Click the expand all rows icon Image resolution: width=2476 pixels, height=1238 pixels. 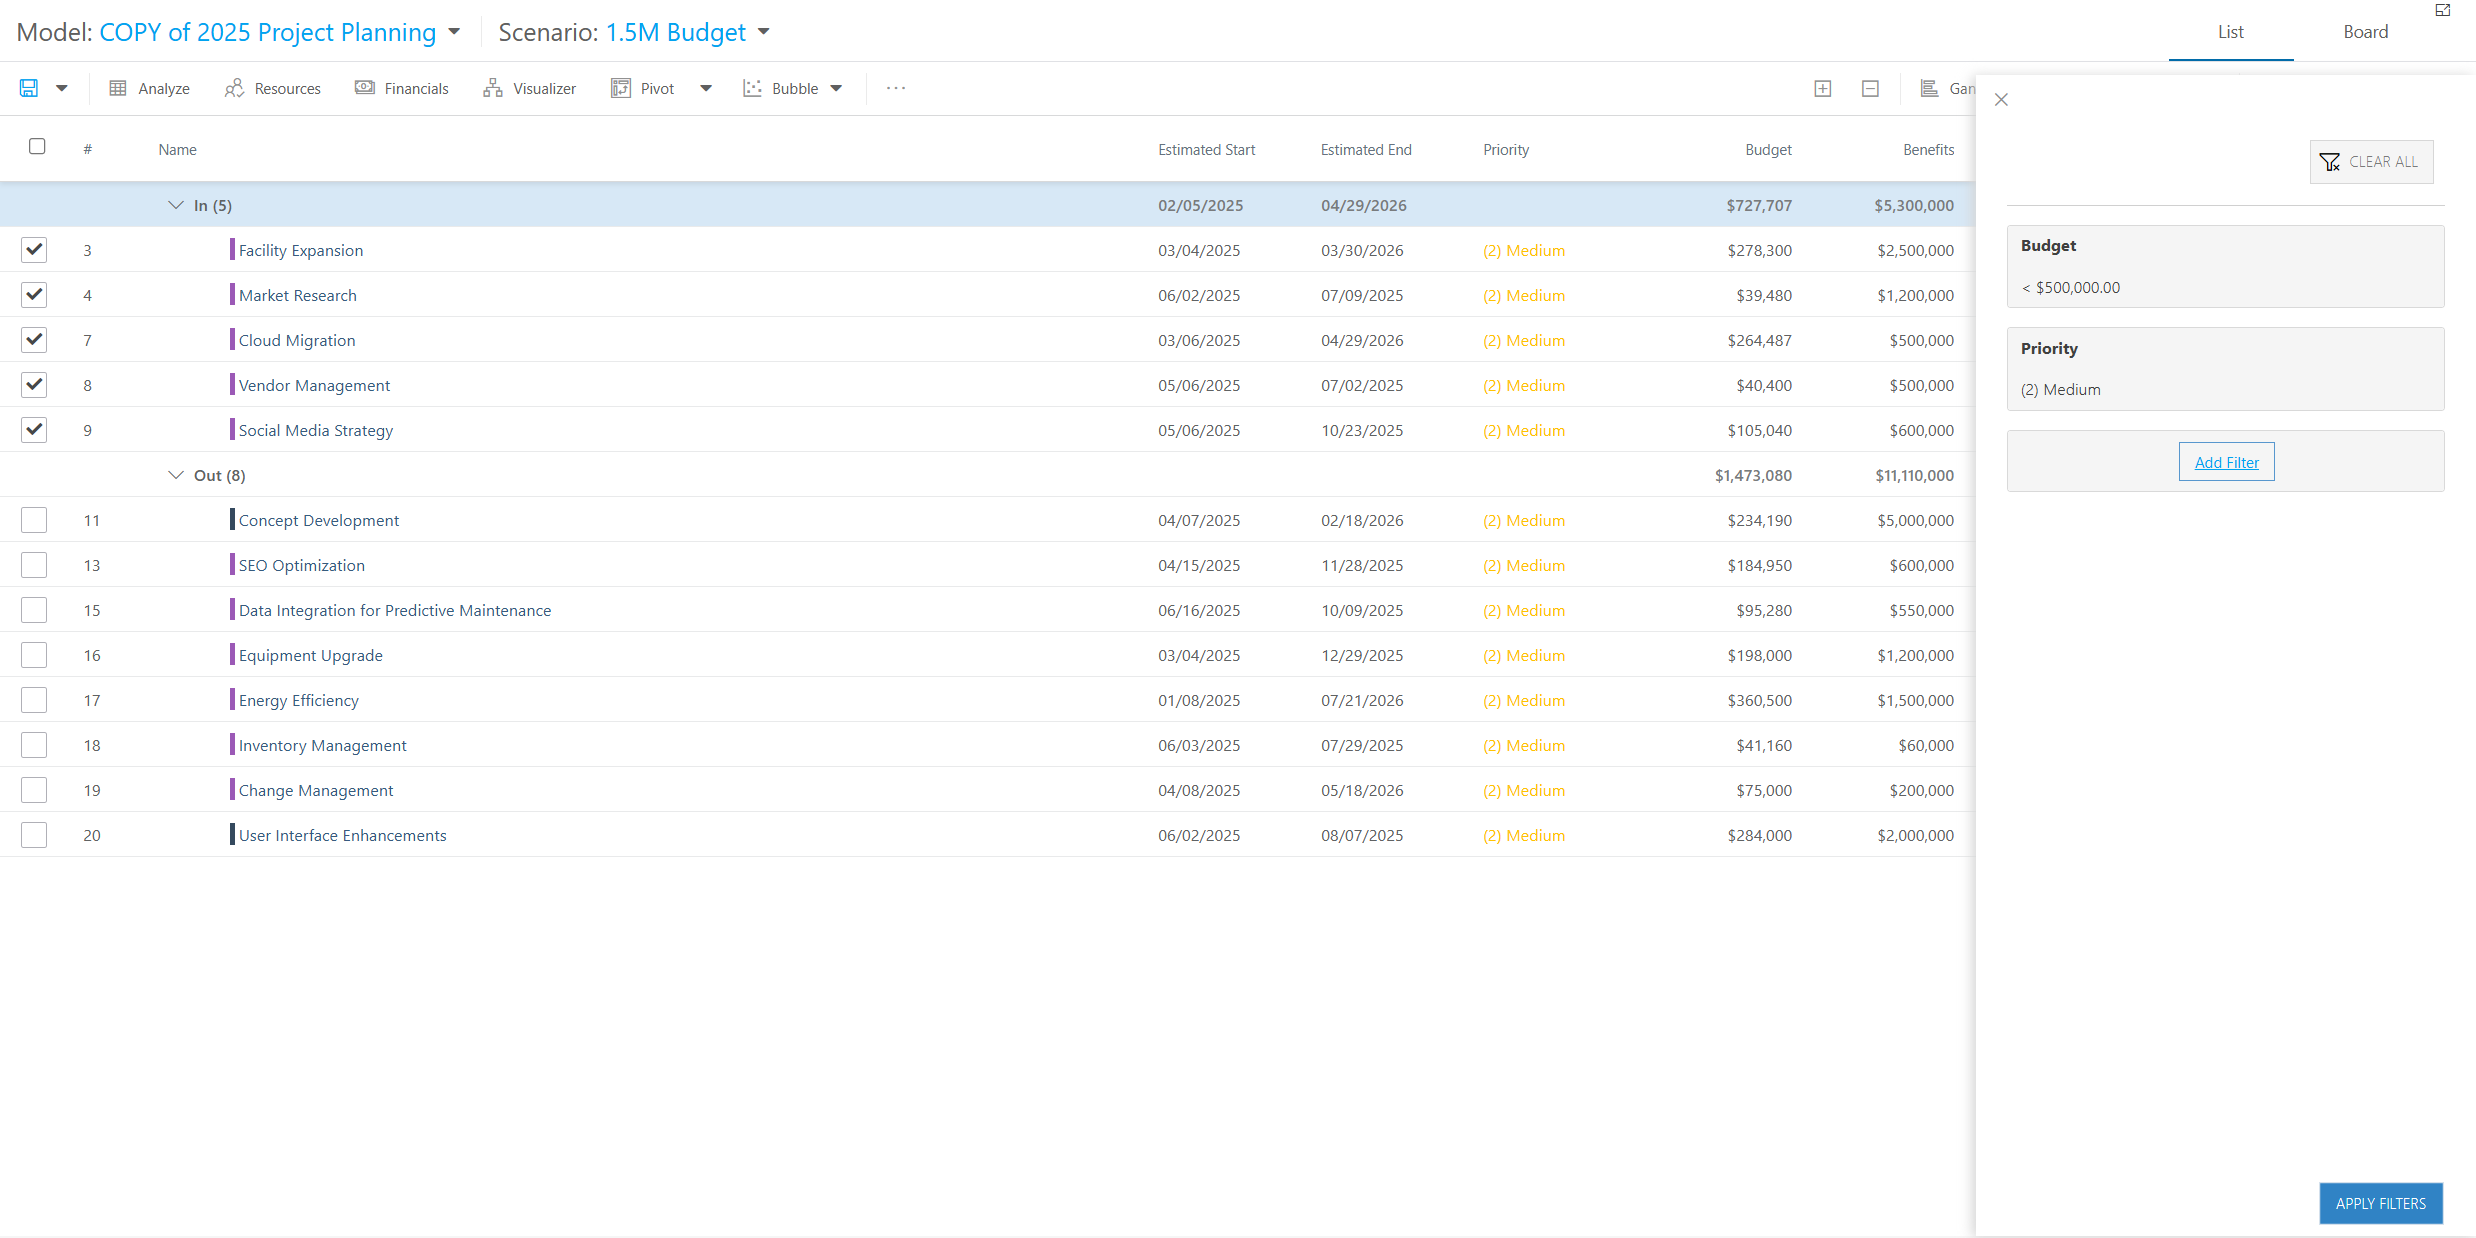pyautogui.click(x=1823, y=88)
